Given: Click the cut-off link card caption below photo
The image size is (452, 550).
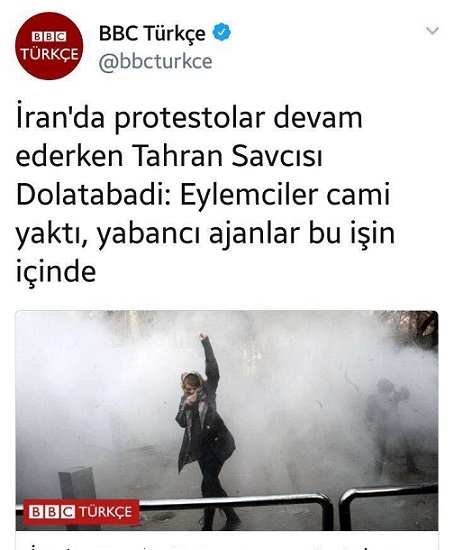Looking at the screenshot, I should (x=227, y=543).
